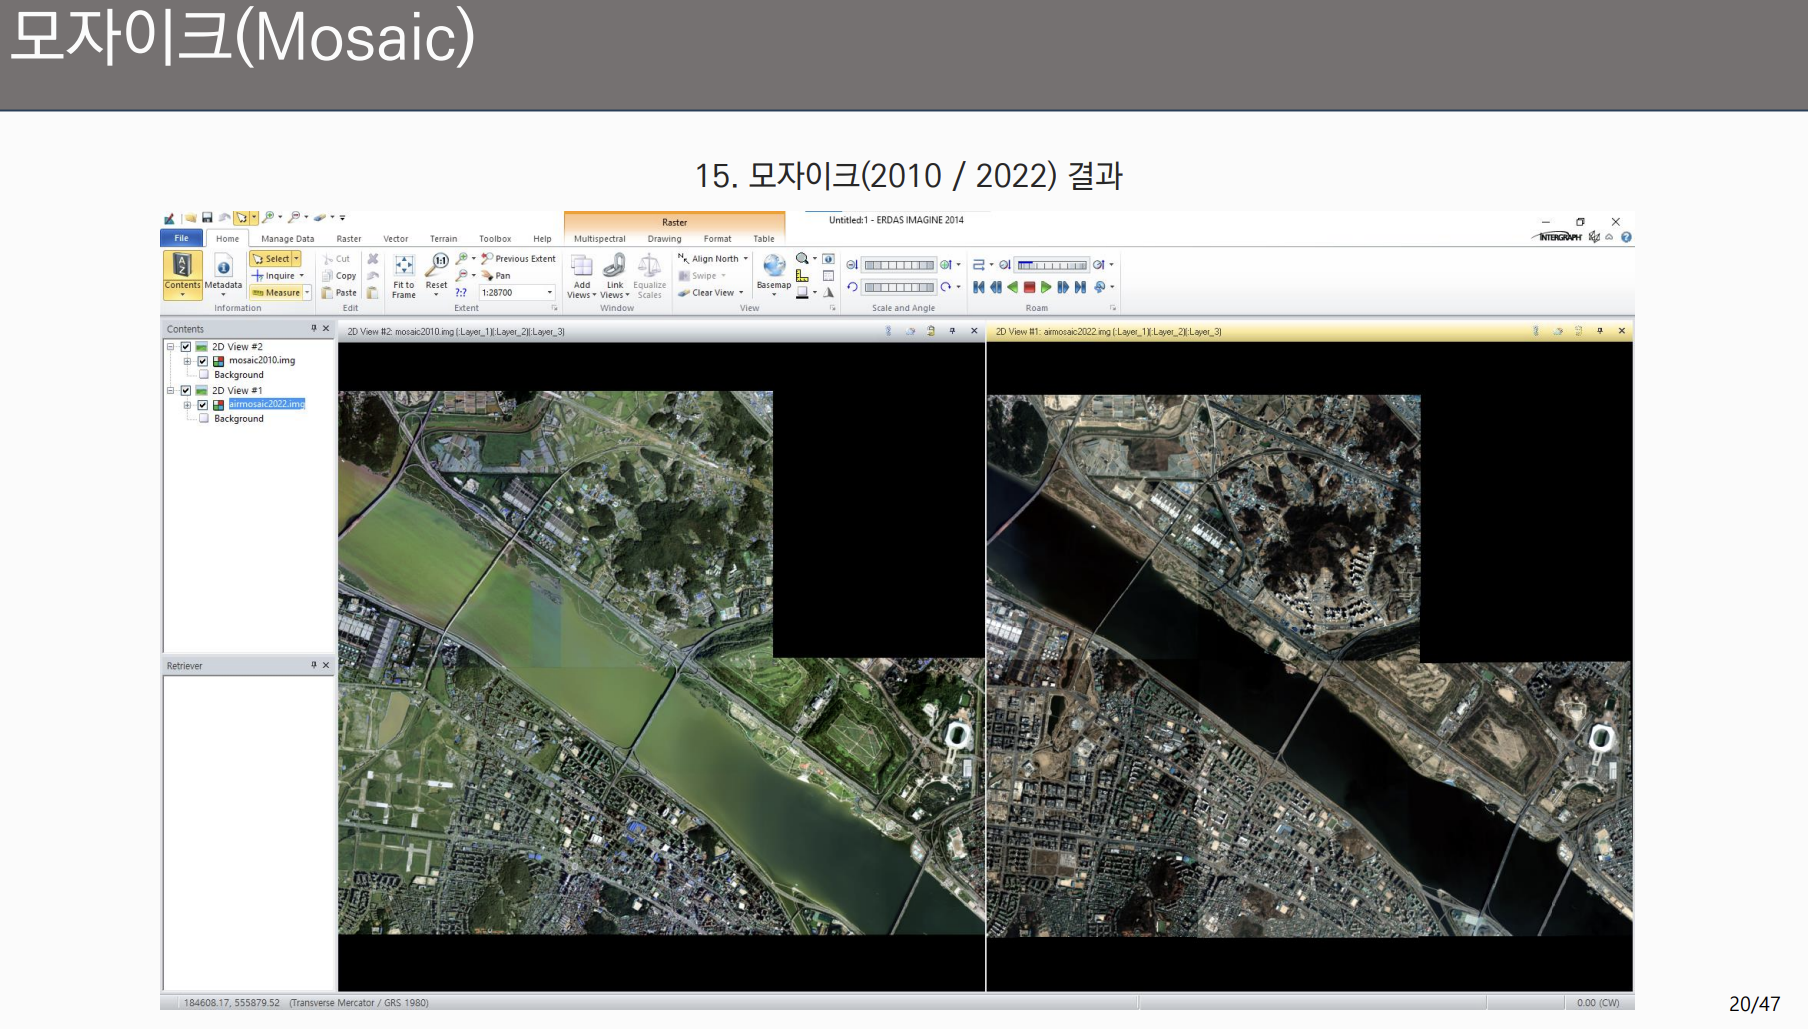The width and height of the screenshot is (1808, 1029).
Task: Click the Cut button
Action: tap(336, 259)
